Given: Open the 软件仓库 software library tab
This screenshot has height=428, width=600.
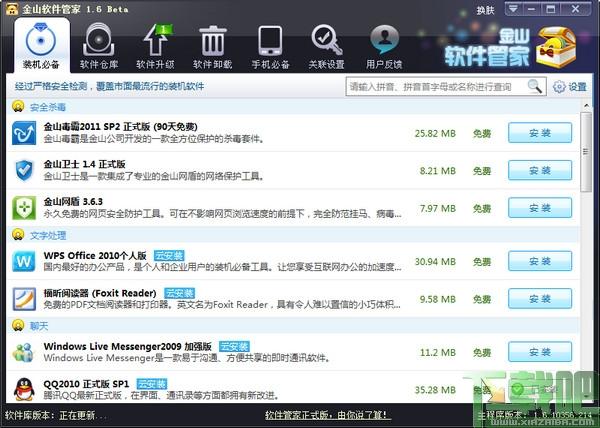Looking at the screenshot, I should [x=97, y=47].
